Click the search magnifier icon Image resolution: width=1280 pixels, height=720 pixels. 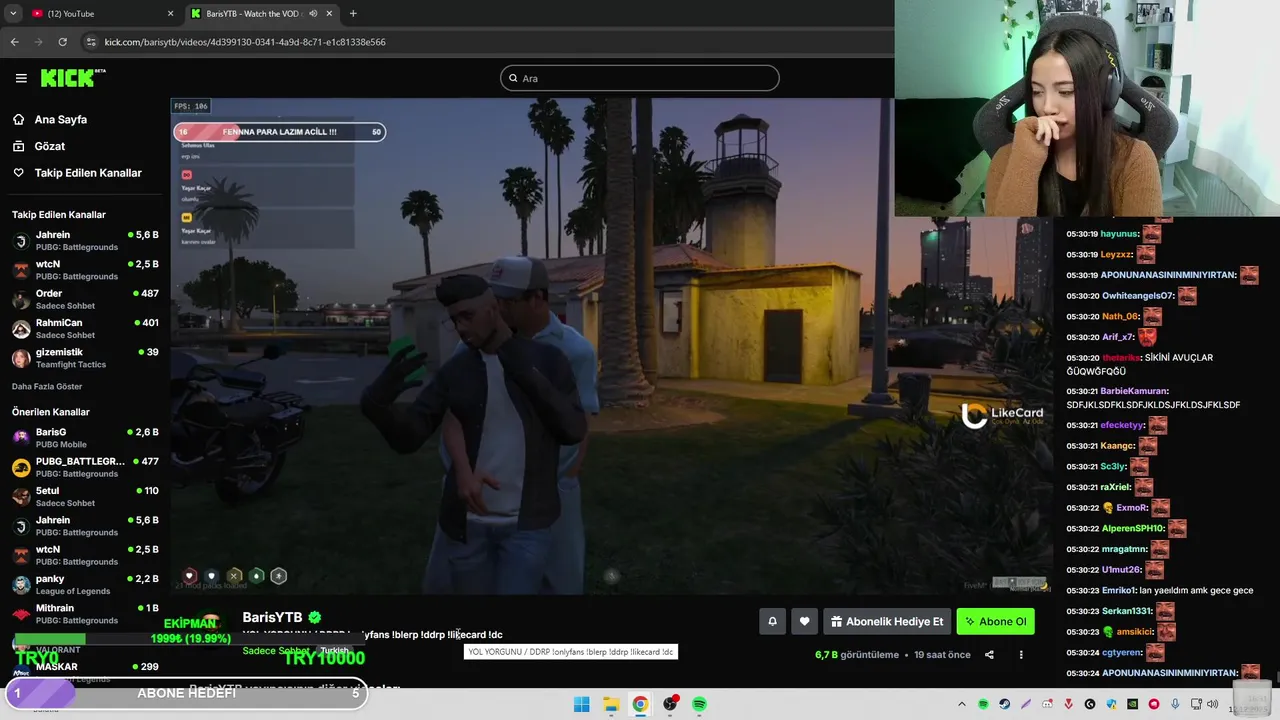513,78
